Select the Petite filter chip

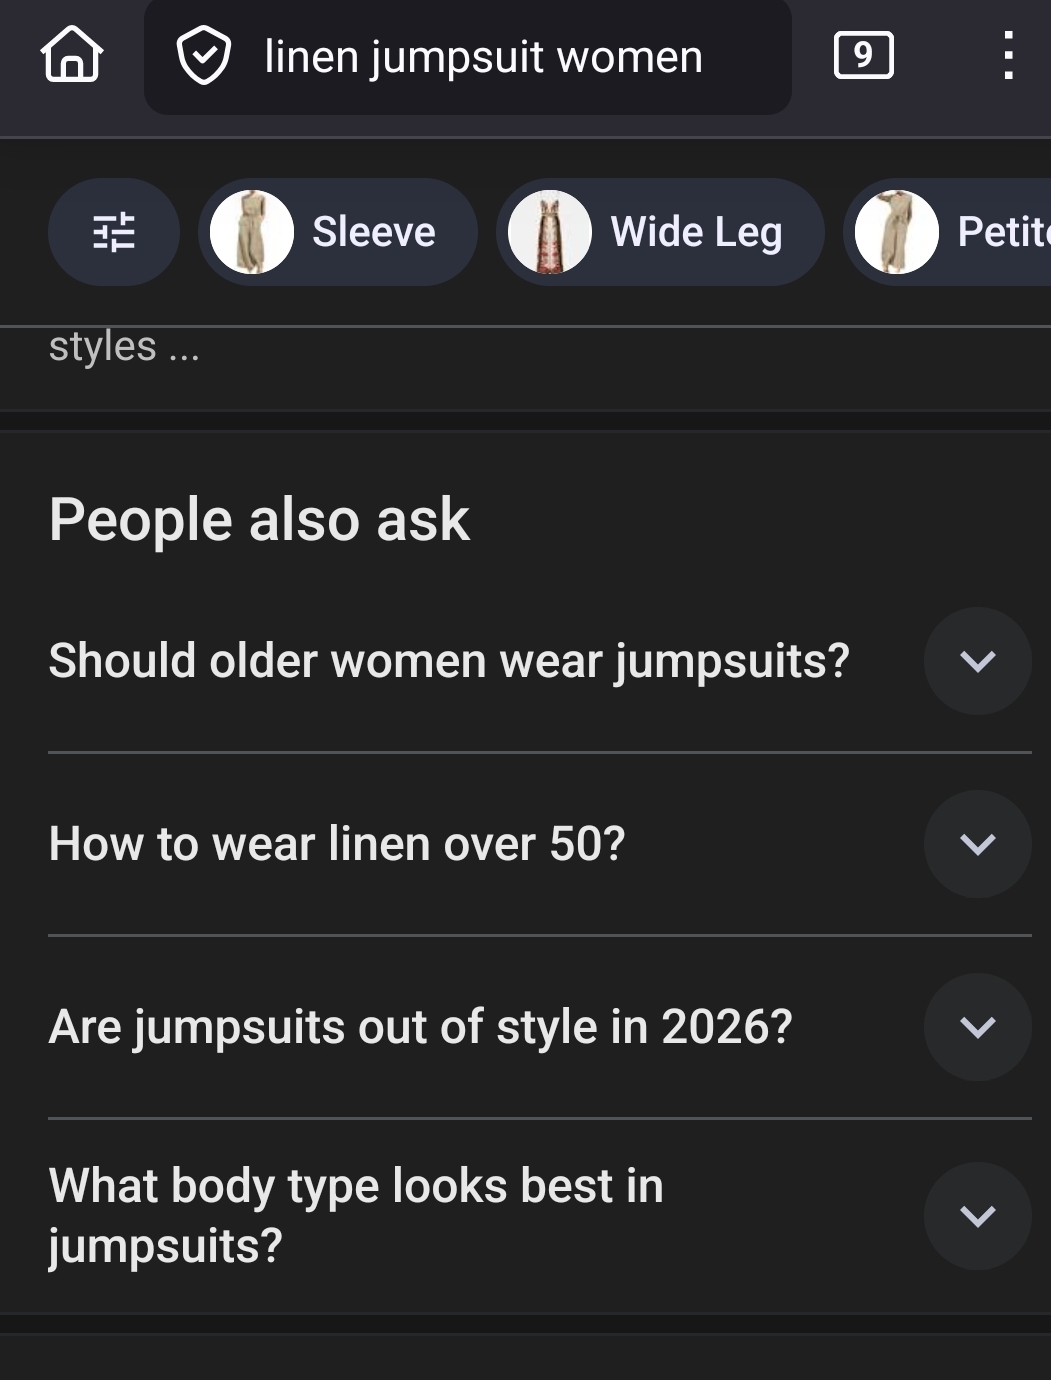[947, 232]
